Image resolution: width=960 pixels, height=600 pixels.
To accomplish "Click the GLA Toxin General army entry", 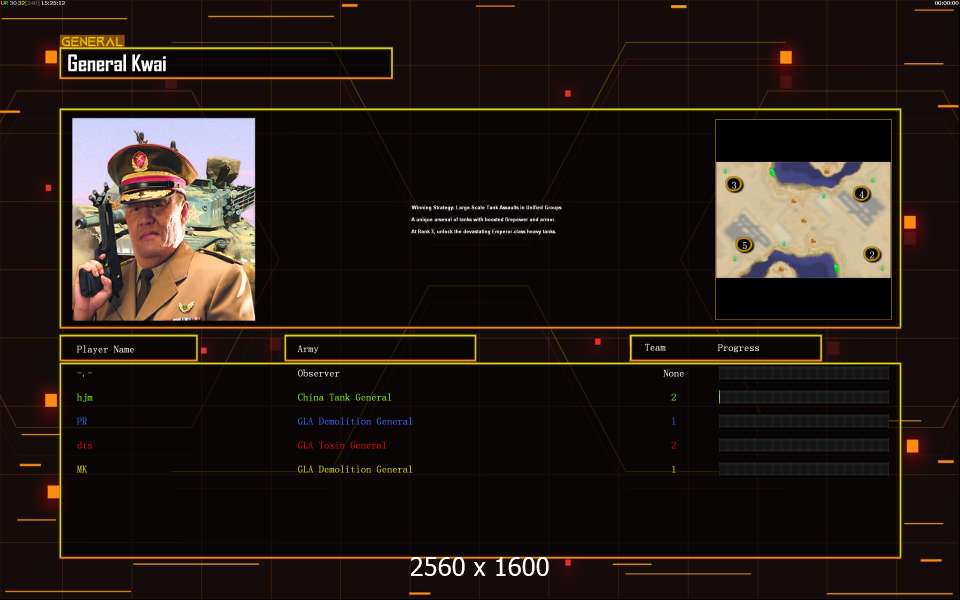I will tap(341, 446).
